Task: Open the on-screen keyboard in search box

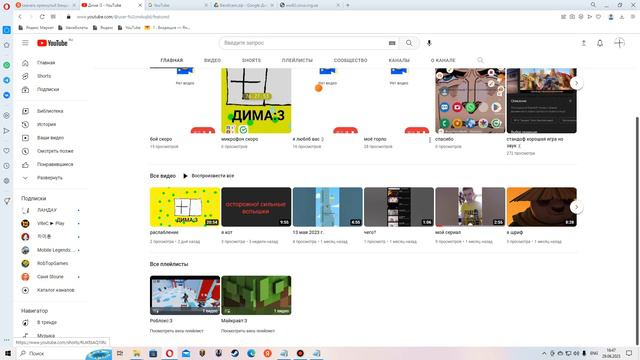Action: coord(392,43)
